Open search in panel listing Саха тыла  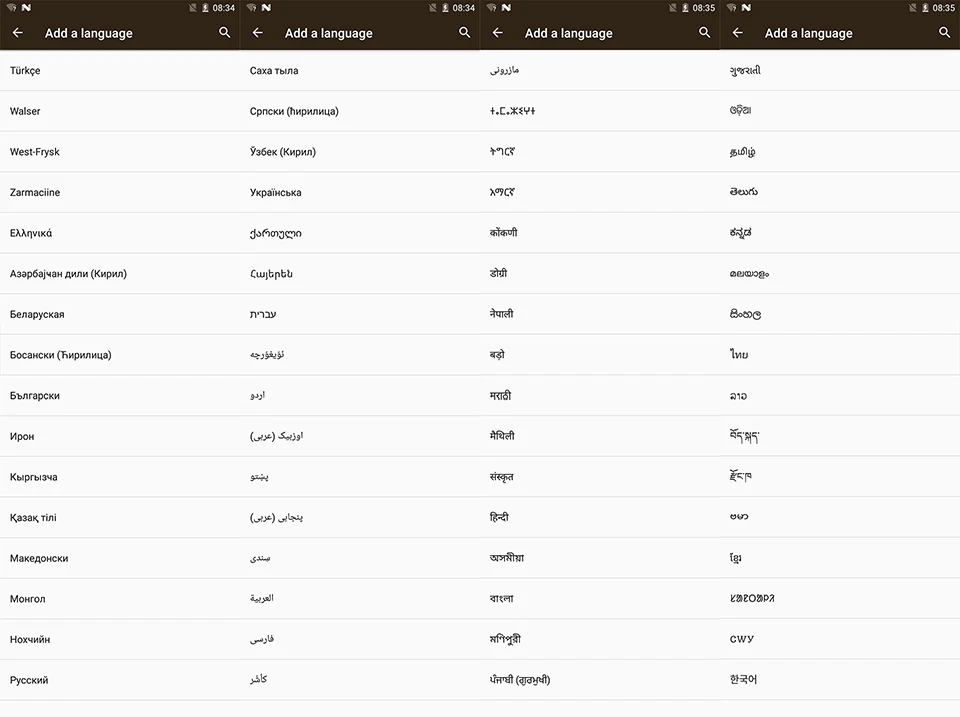point(465,33)
